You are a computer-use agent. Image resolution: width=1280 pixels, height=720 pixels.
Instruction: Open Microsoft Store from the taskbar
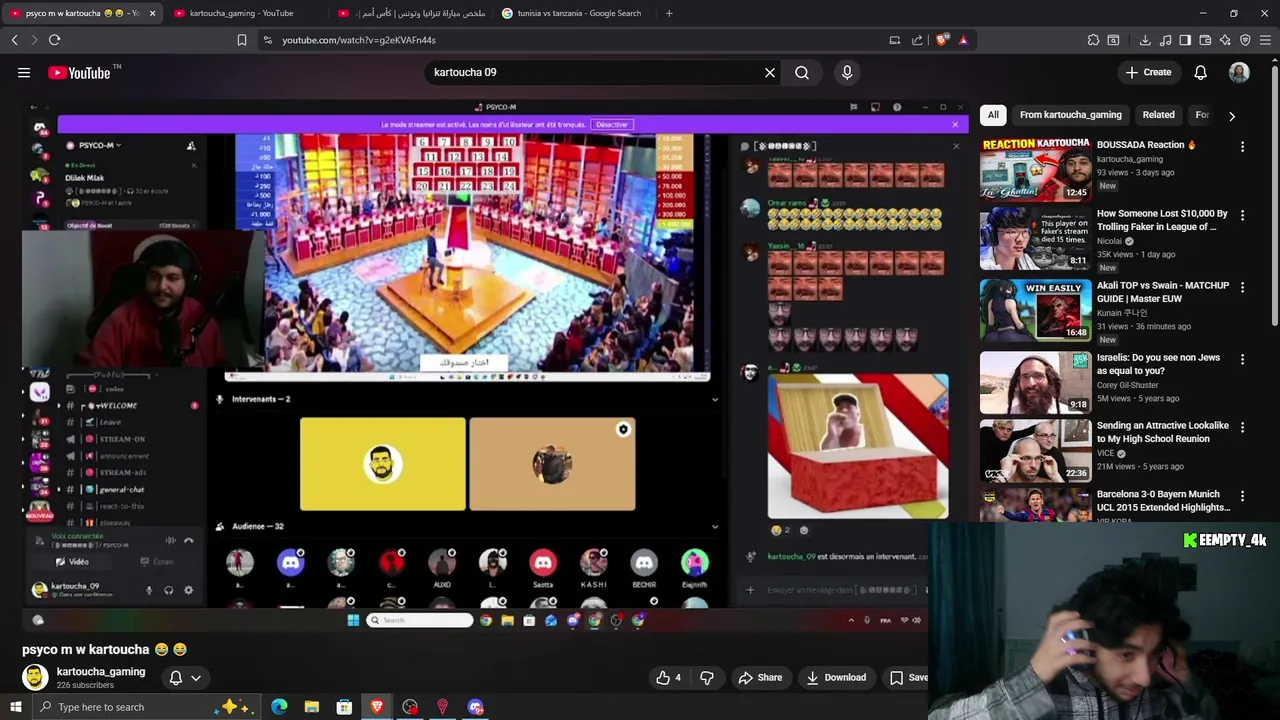344,707
